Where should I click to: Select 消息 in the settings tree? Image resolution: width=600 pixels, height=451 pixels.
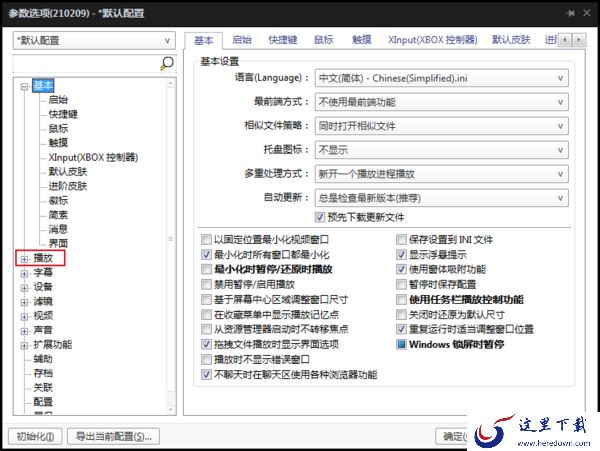58,229
